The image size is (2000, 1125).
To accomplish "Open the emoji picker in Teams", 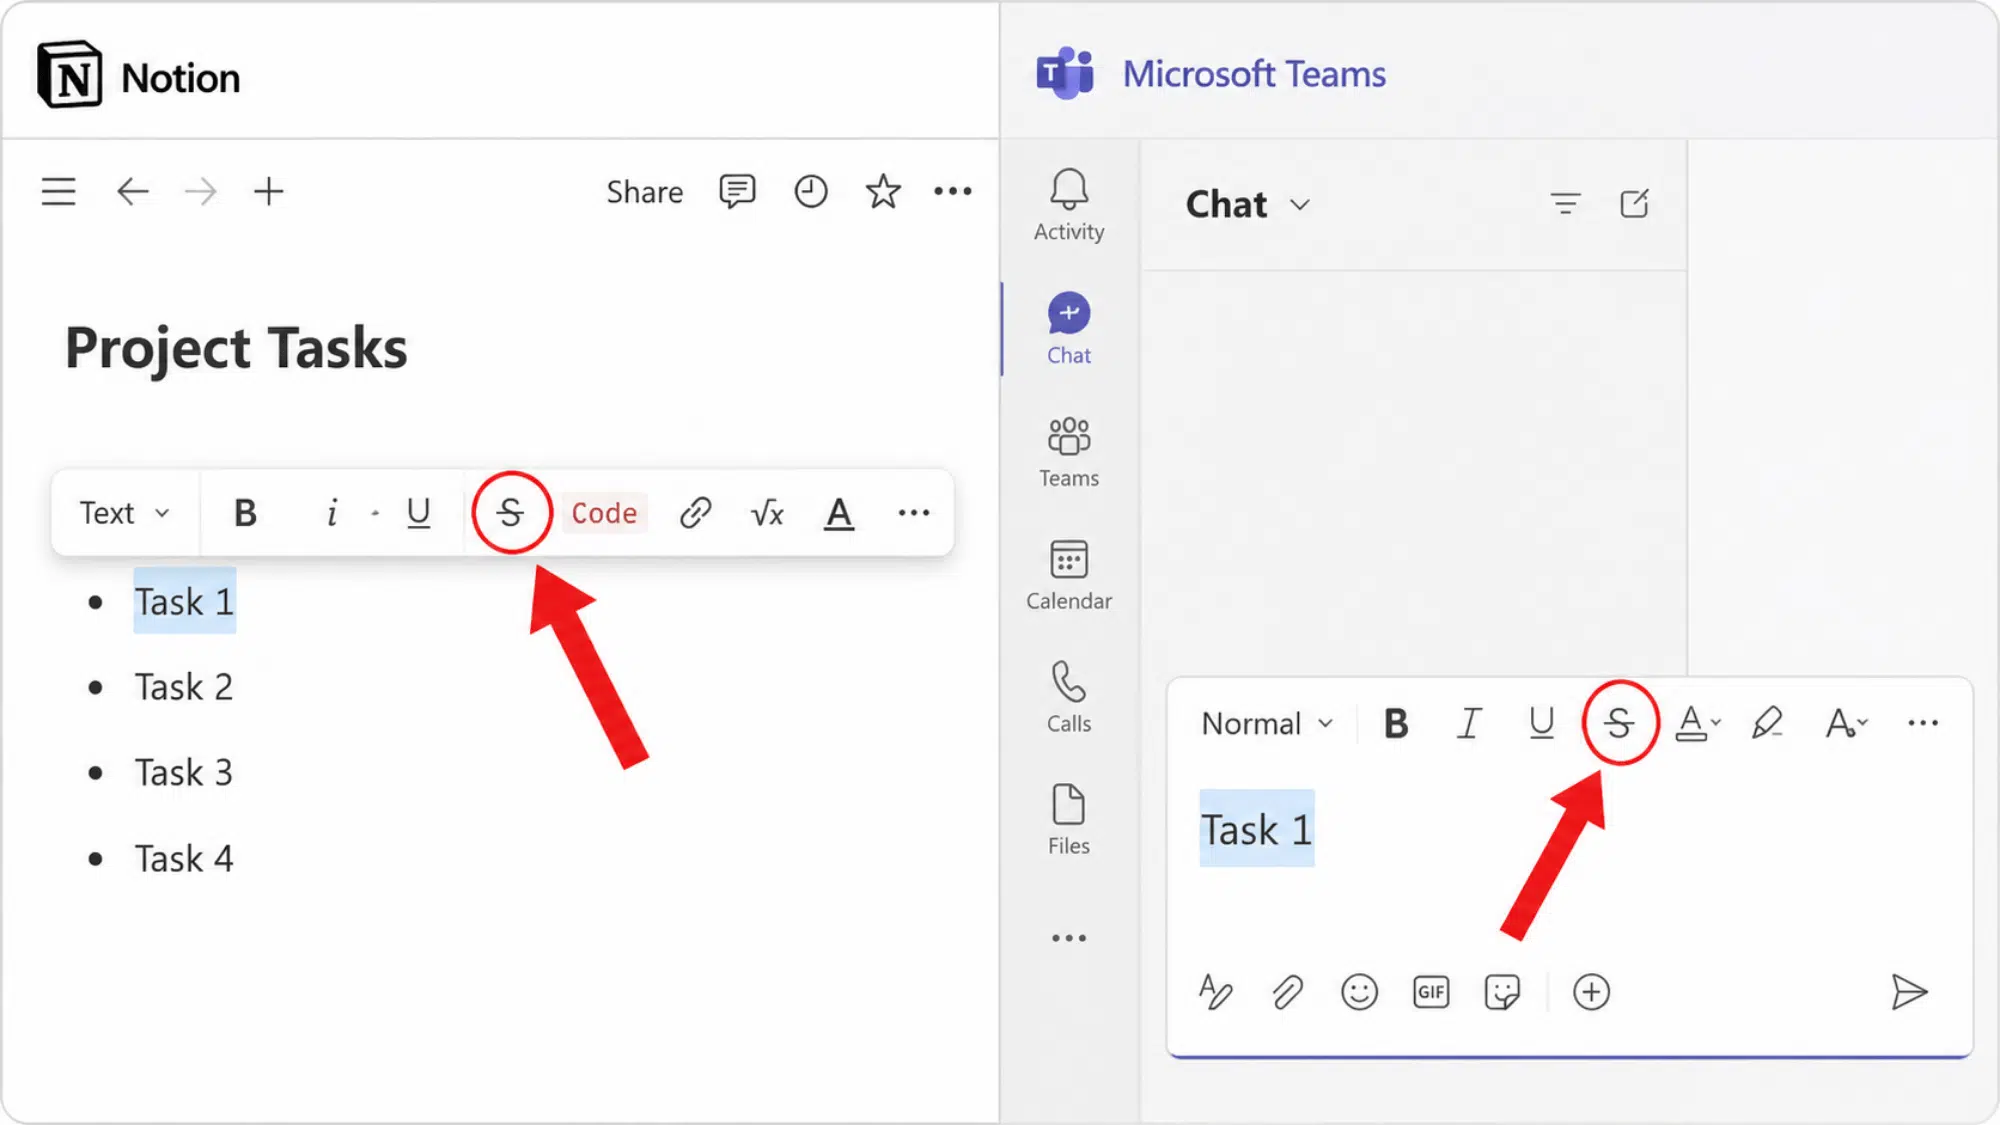I will point(1359,992).
